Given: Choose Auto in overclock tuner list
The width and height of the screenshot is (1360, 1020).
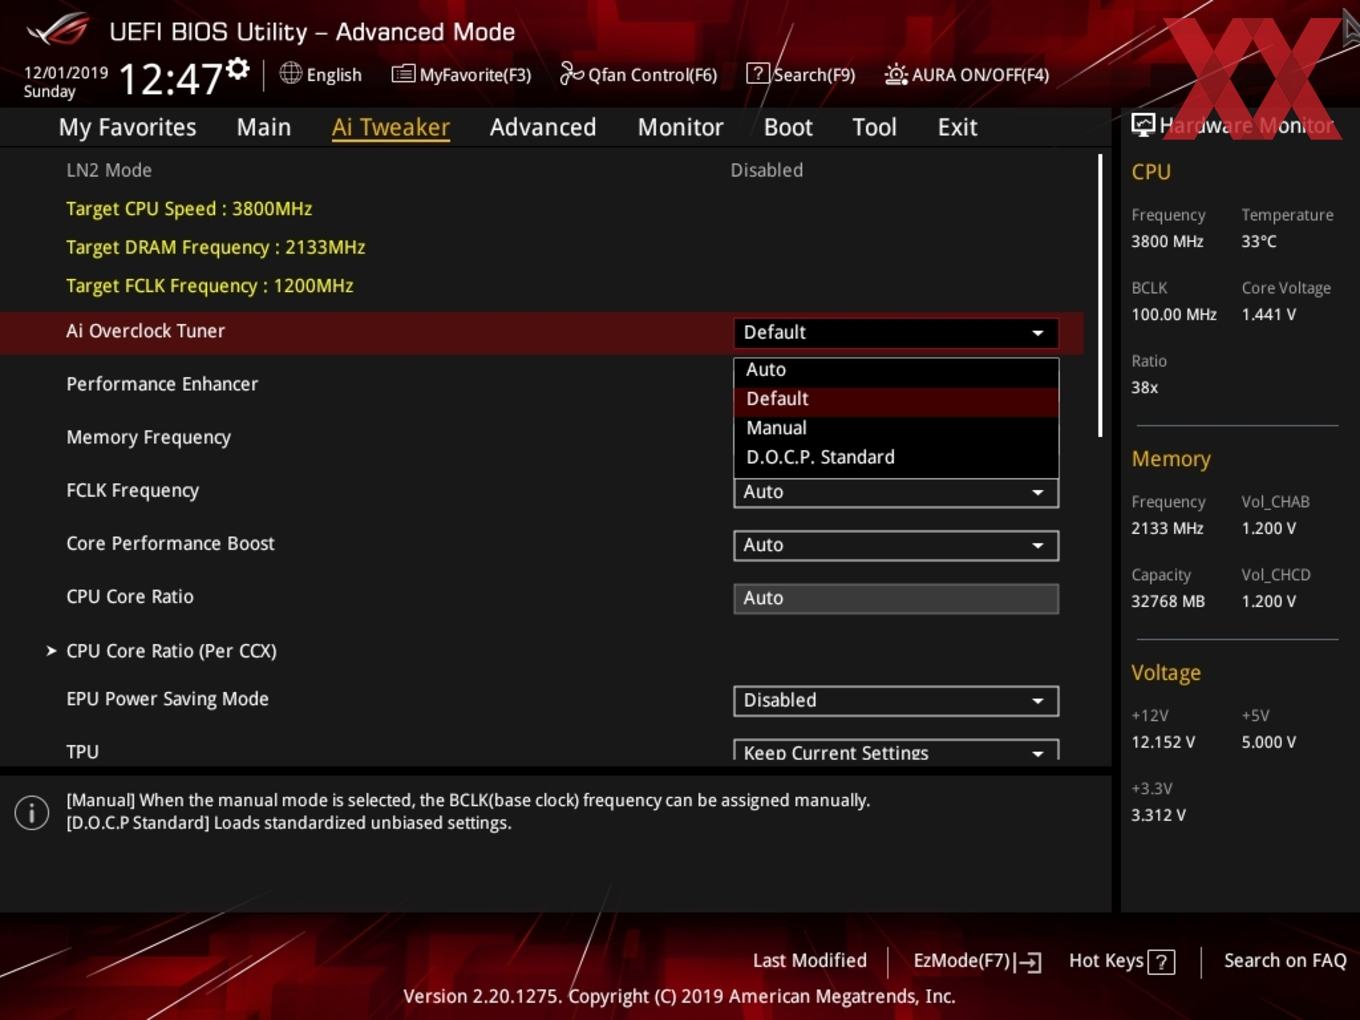Looking at the screenshot, I should [896, 370].
